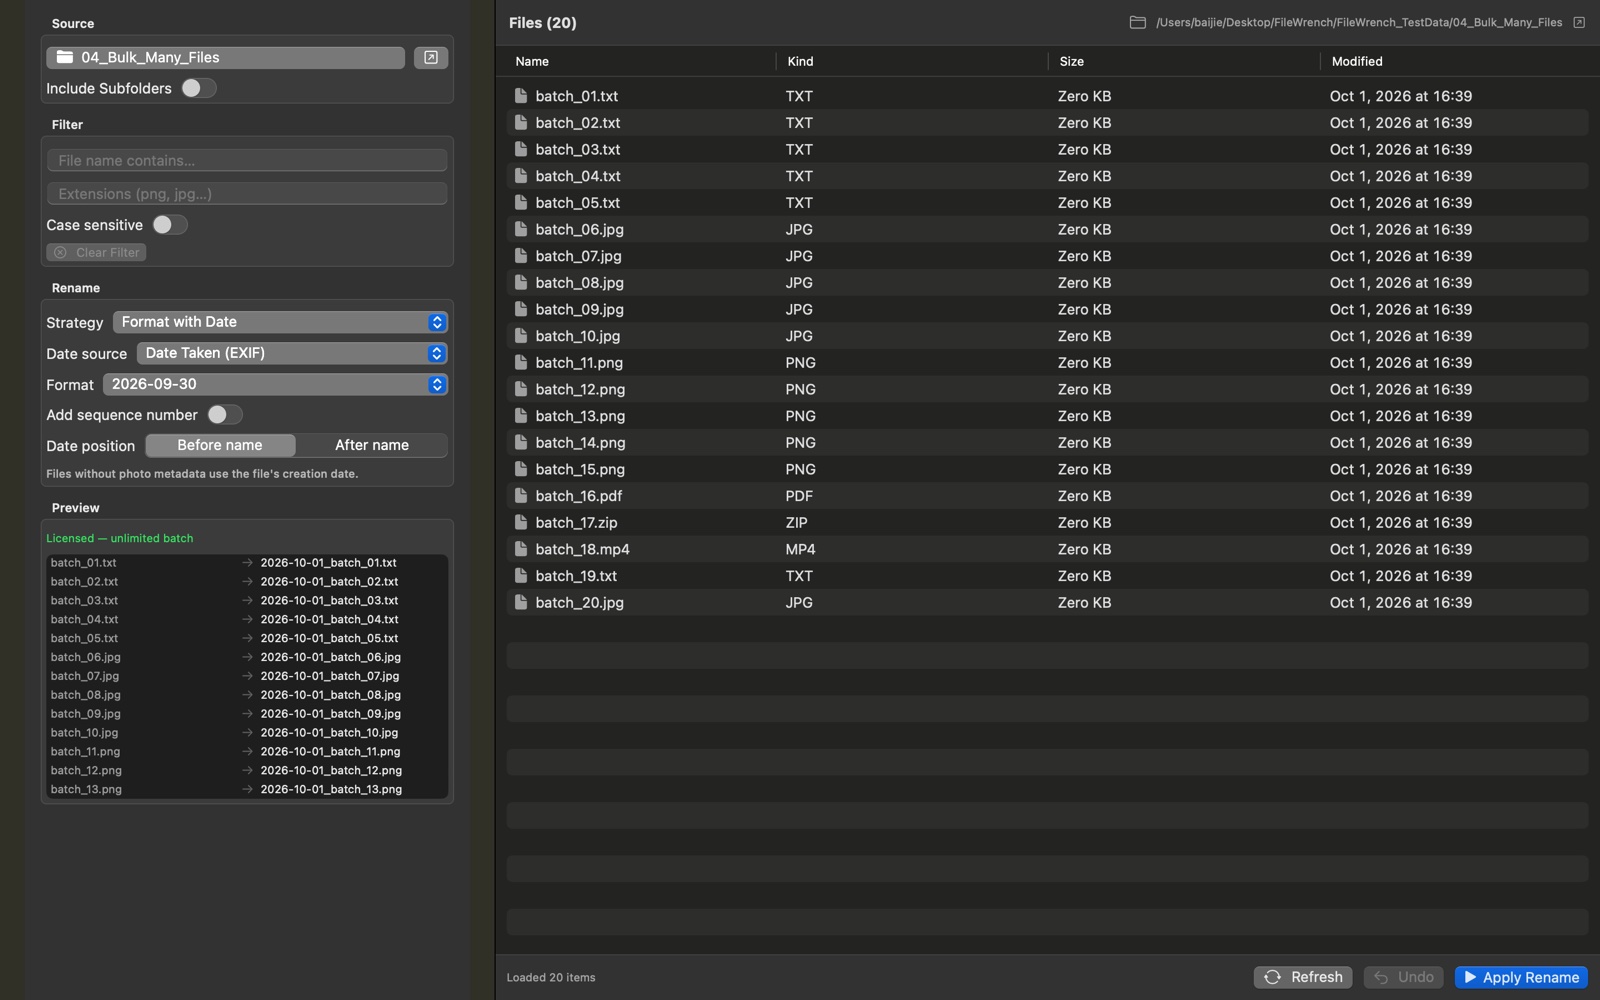
Task: Click preview entry 2026-10-01_batch_07.jpg
Action: [330, 676]
